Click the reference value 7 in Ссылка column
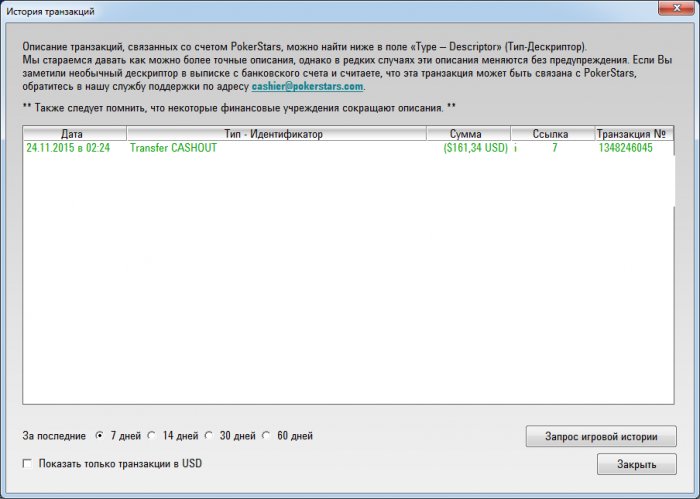The width and height of the screenshot is (700, 499). click(x=554, y=148)
